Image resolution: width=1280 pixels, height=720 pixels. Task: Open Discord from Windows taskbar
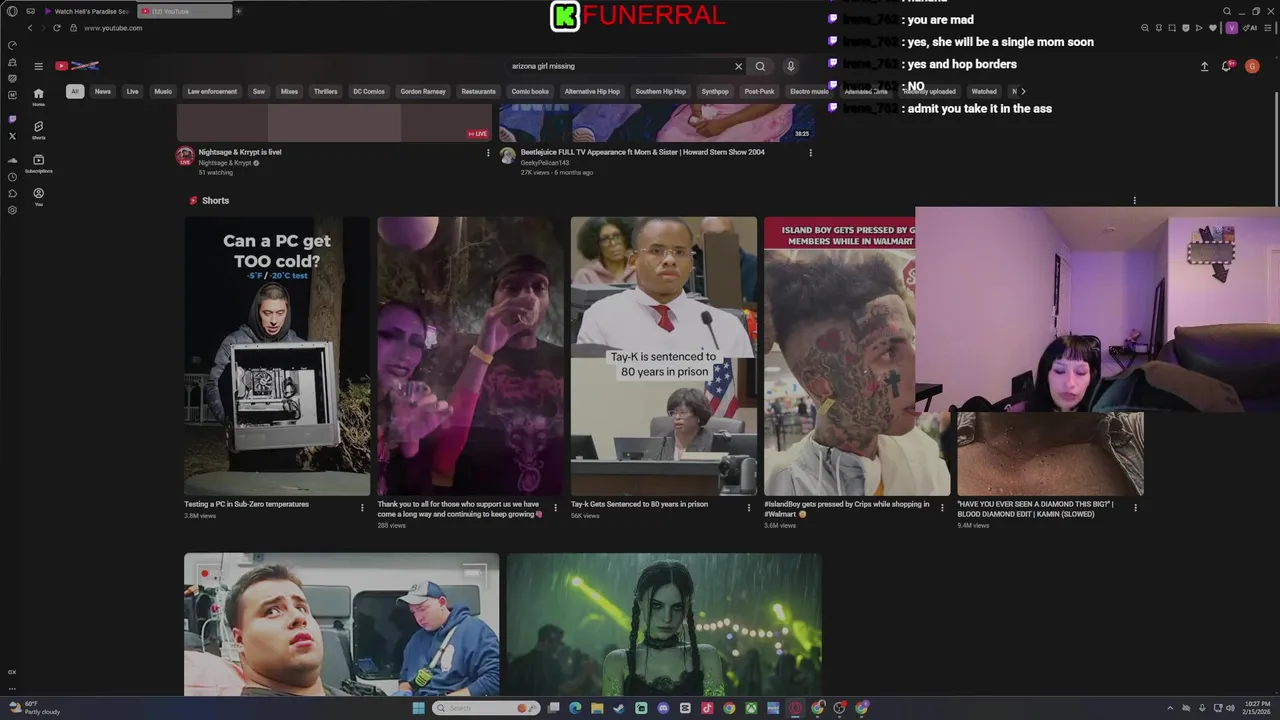click(x=663, y=708)
